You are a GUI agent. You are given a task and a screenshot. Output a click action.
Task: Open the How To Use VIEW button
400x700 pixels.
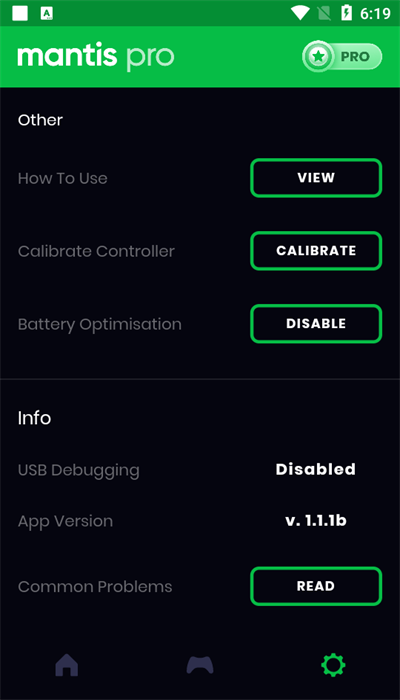point(316,178)
